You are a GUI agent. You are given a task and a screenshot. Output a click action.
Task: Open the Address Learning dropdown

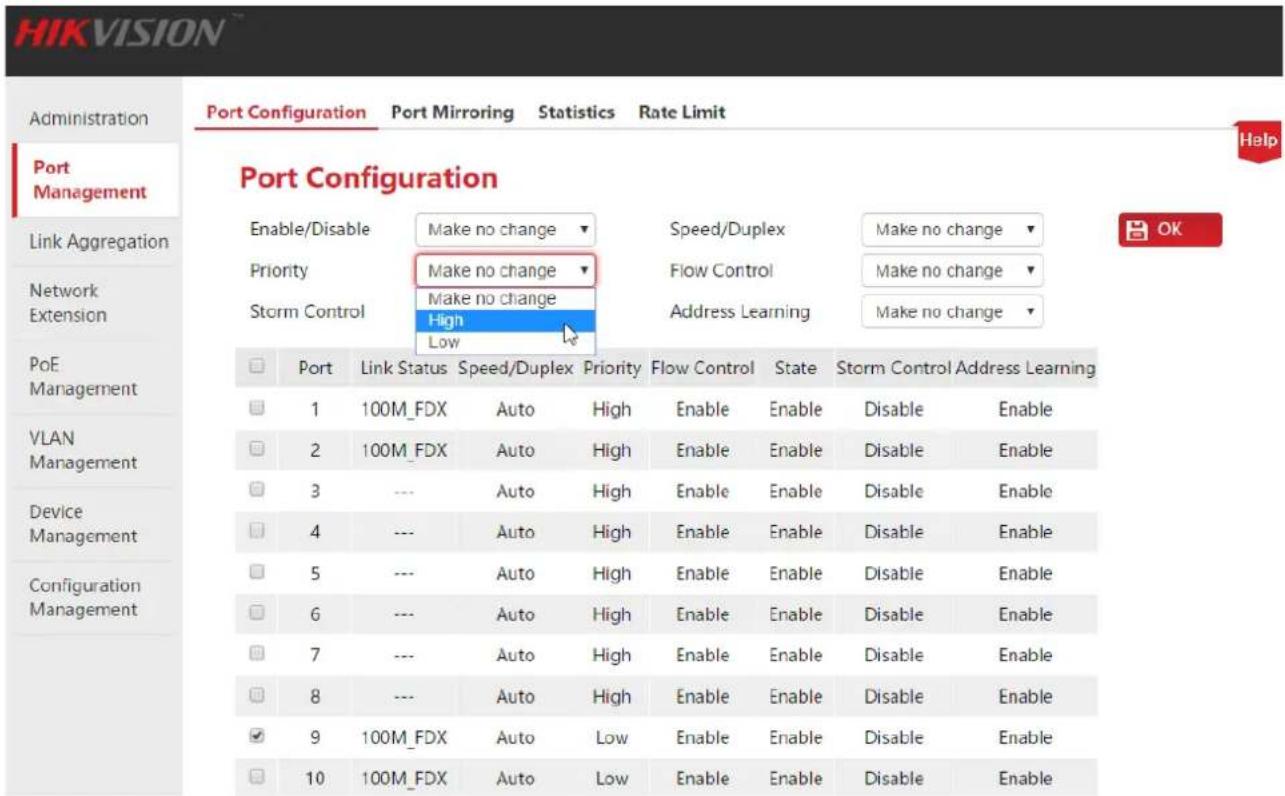(952, 312)
